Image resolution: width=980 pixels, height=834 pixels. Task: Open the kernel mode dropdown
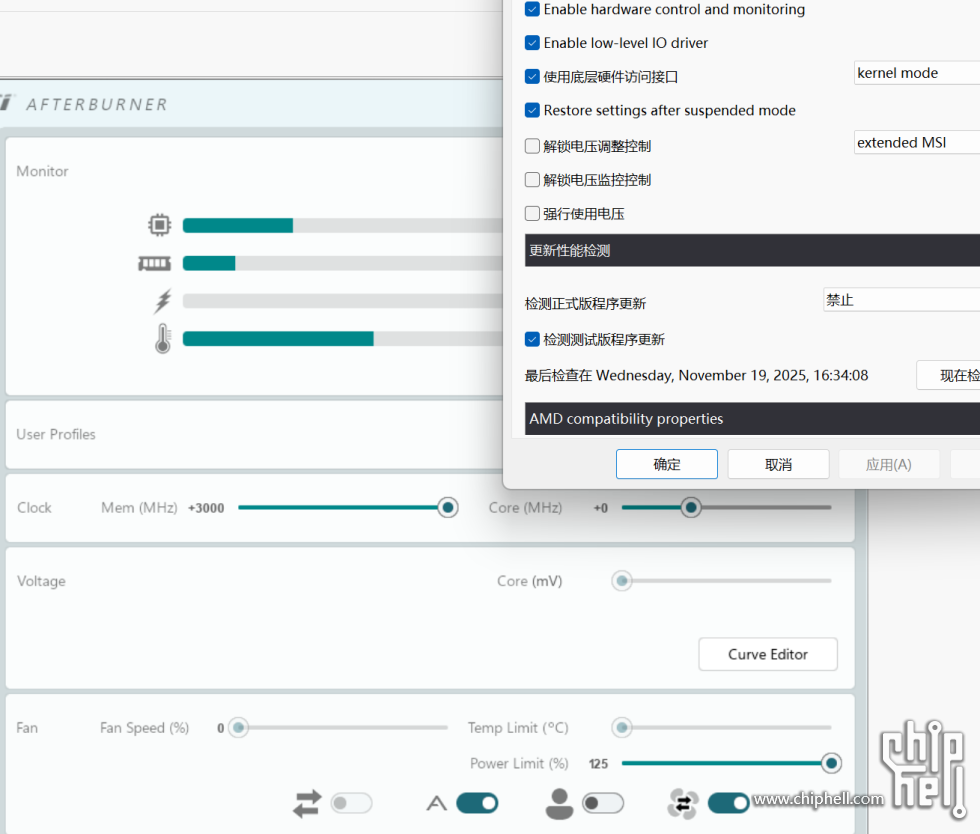point(916,73)
